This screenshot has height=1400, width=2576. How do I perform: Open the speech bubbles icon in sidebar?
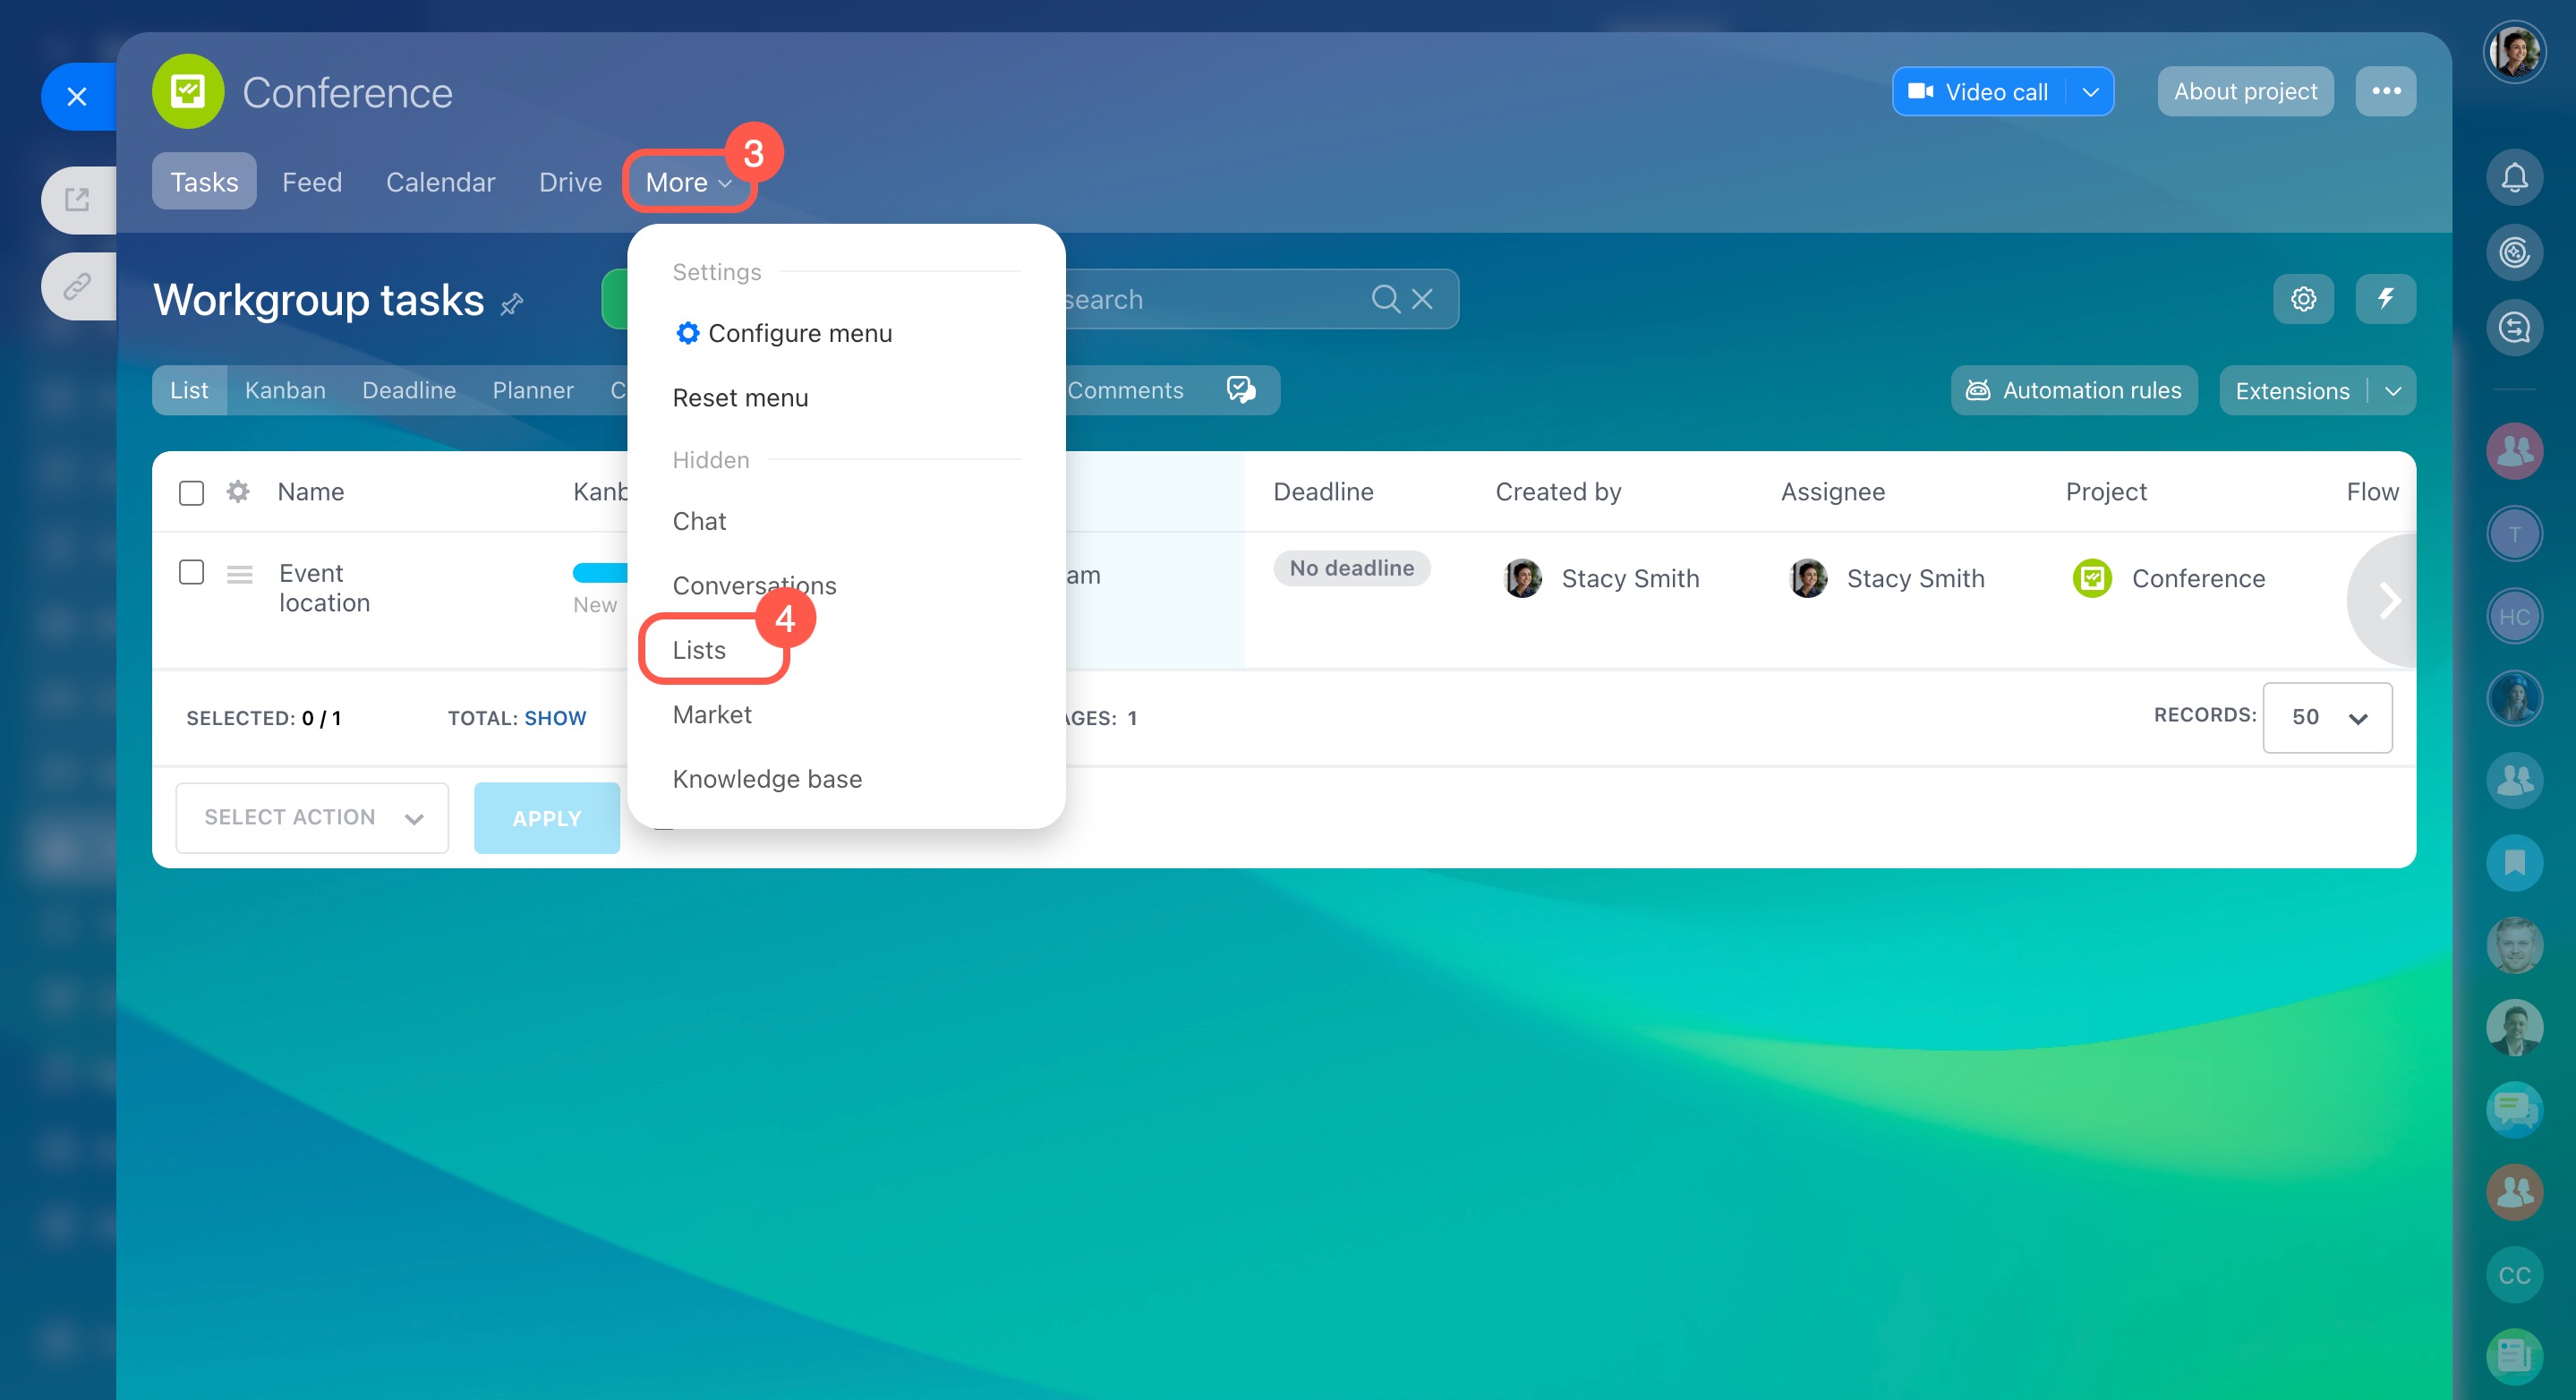[x=2514, y=1110]
